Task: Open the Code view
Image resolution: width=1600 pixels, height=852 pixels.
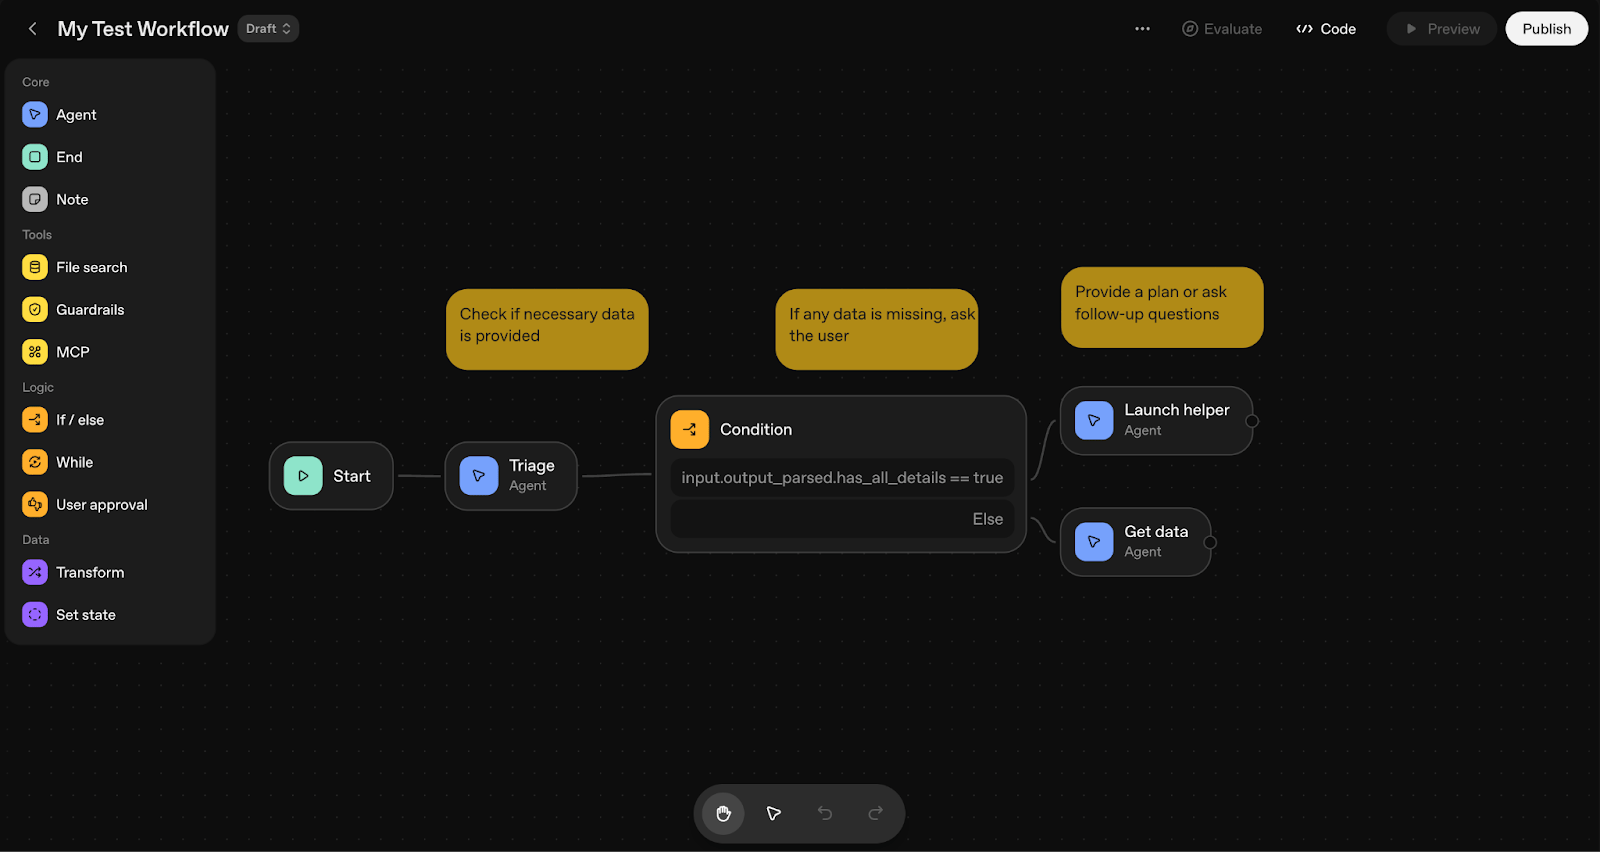Action: (x=1326, y=29)
